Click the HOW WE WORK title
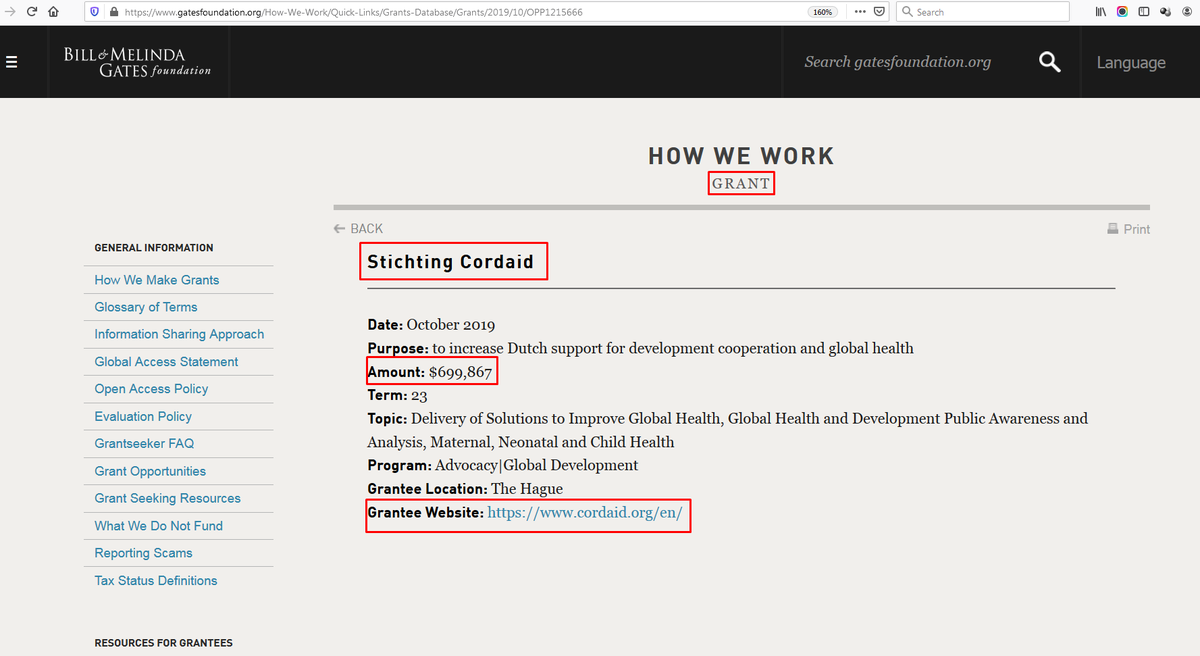 pyautogui.click(x=741, y=156)
